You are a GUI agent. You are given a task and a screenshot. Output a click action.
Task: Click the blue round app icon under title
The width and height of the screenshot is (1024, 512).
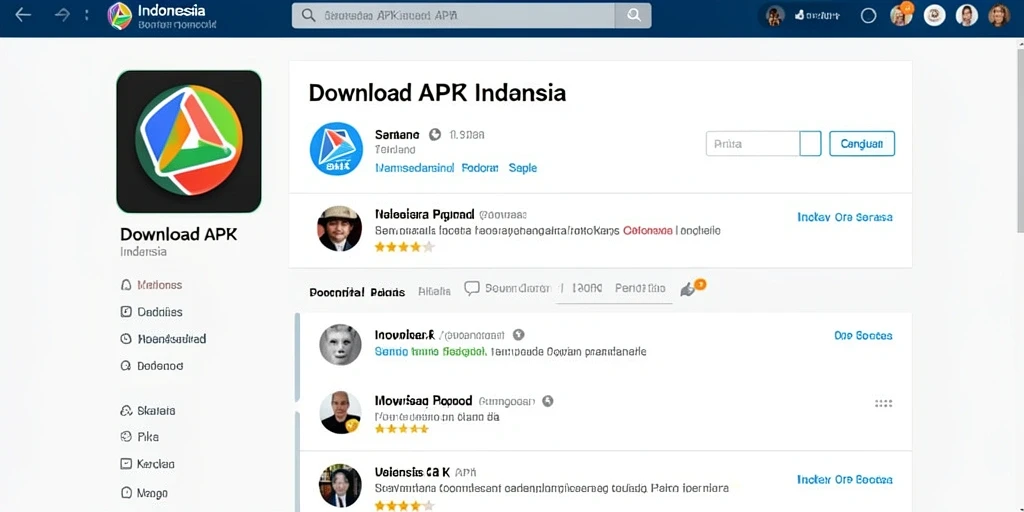tap(336, 149)
